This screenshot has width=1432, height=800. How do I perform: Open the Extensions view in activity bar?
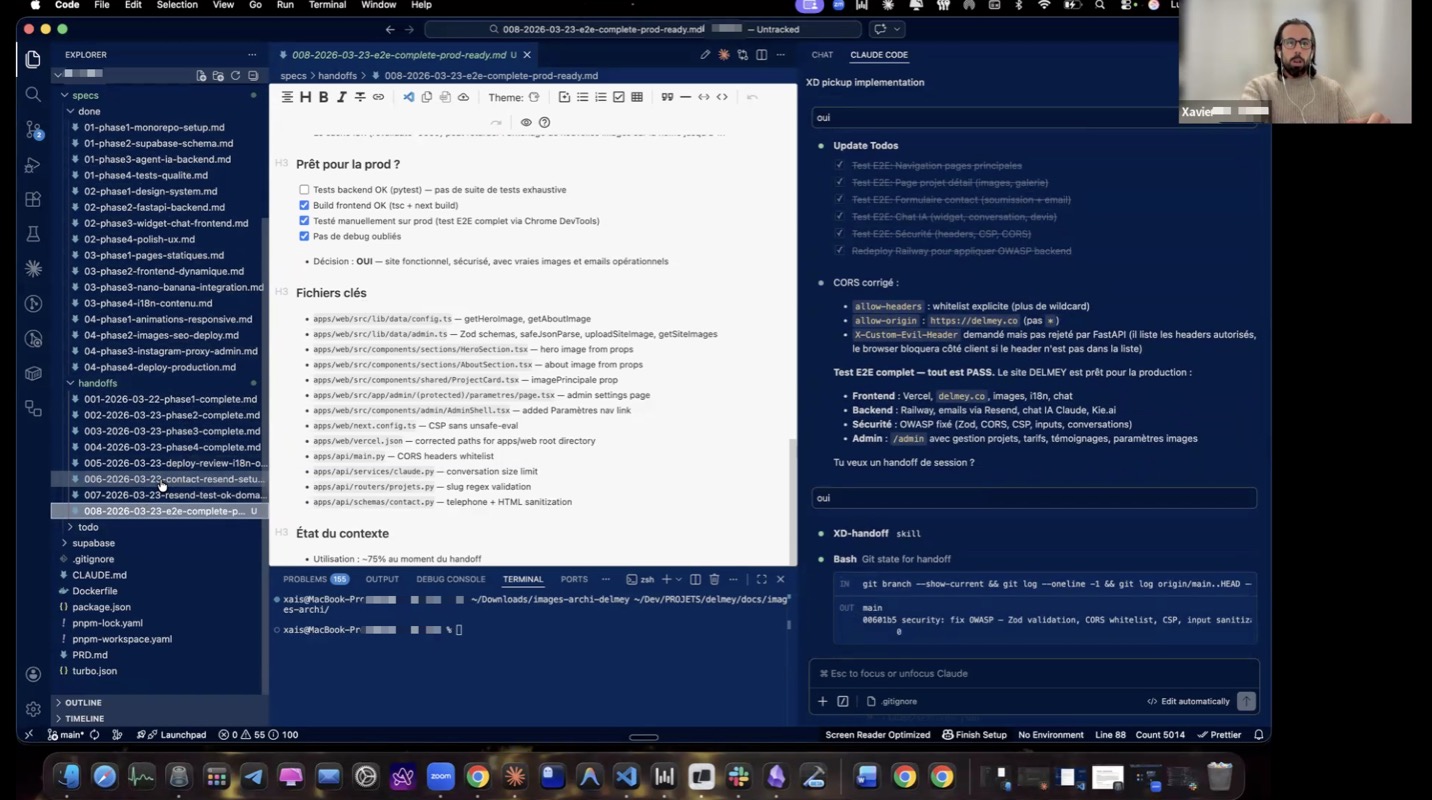pos(33,199)
